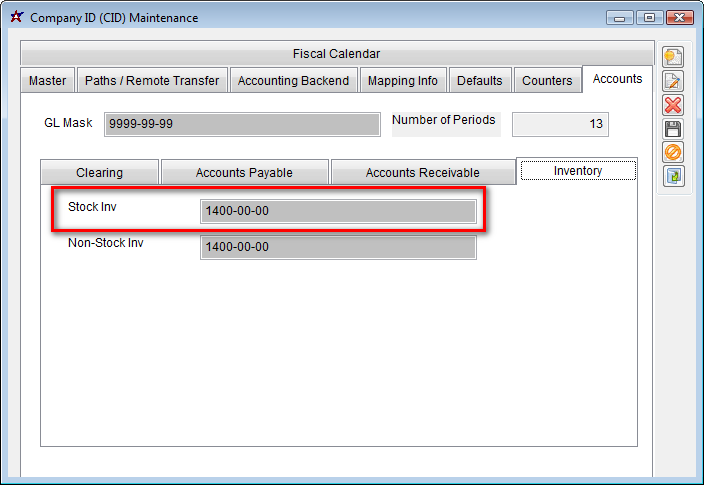
Task: Select the Clearing sub-tab
Action: (x=99, y=173)
